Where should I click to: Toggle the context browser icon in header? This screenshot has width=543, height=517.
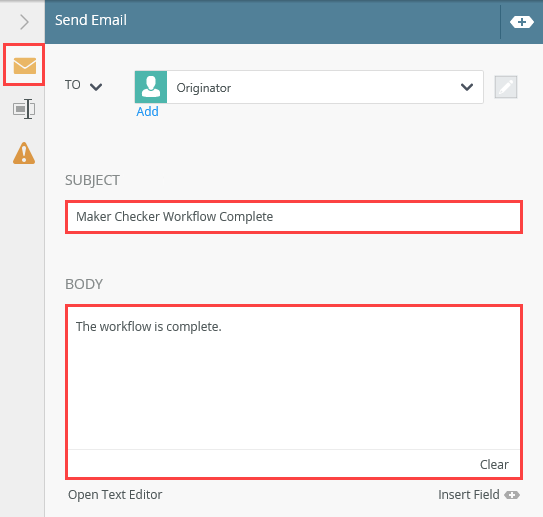coord(522,22)
